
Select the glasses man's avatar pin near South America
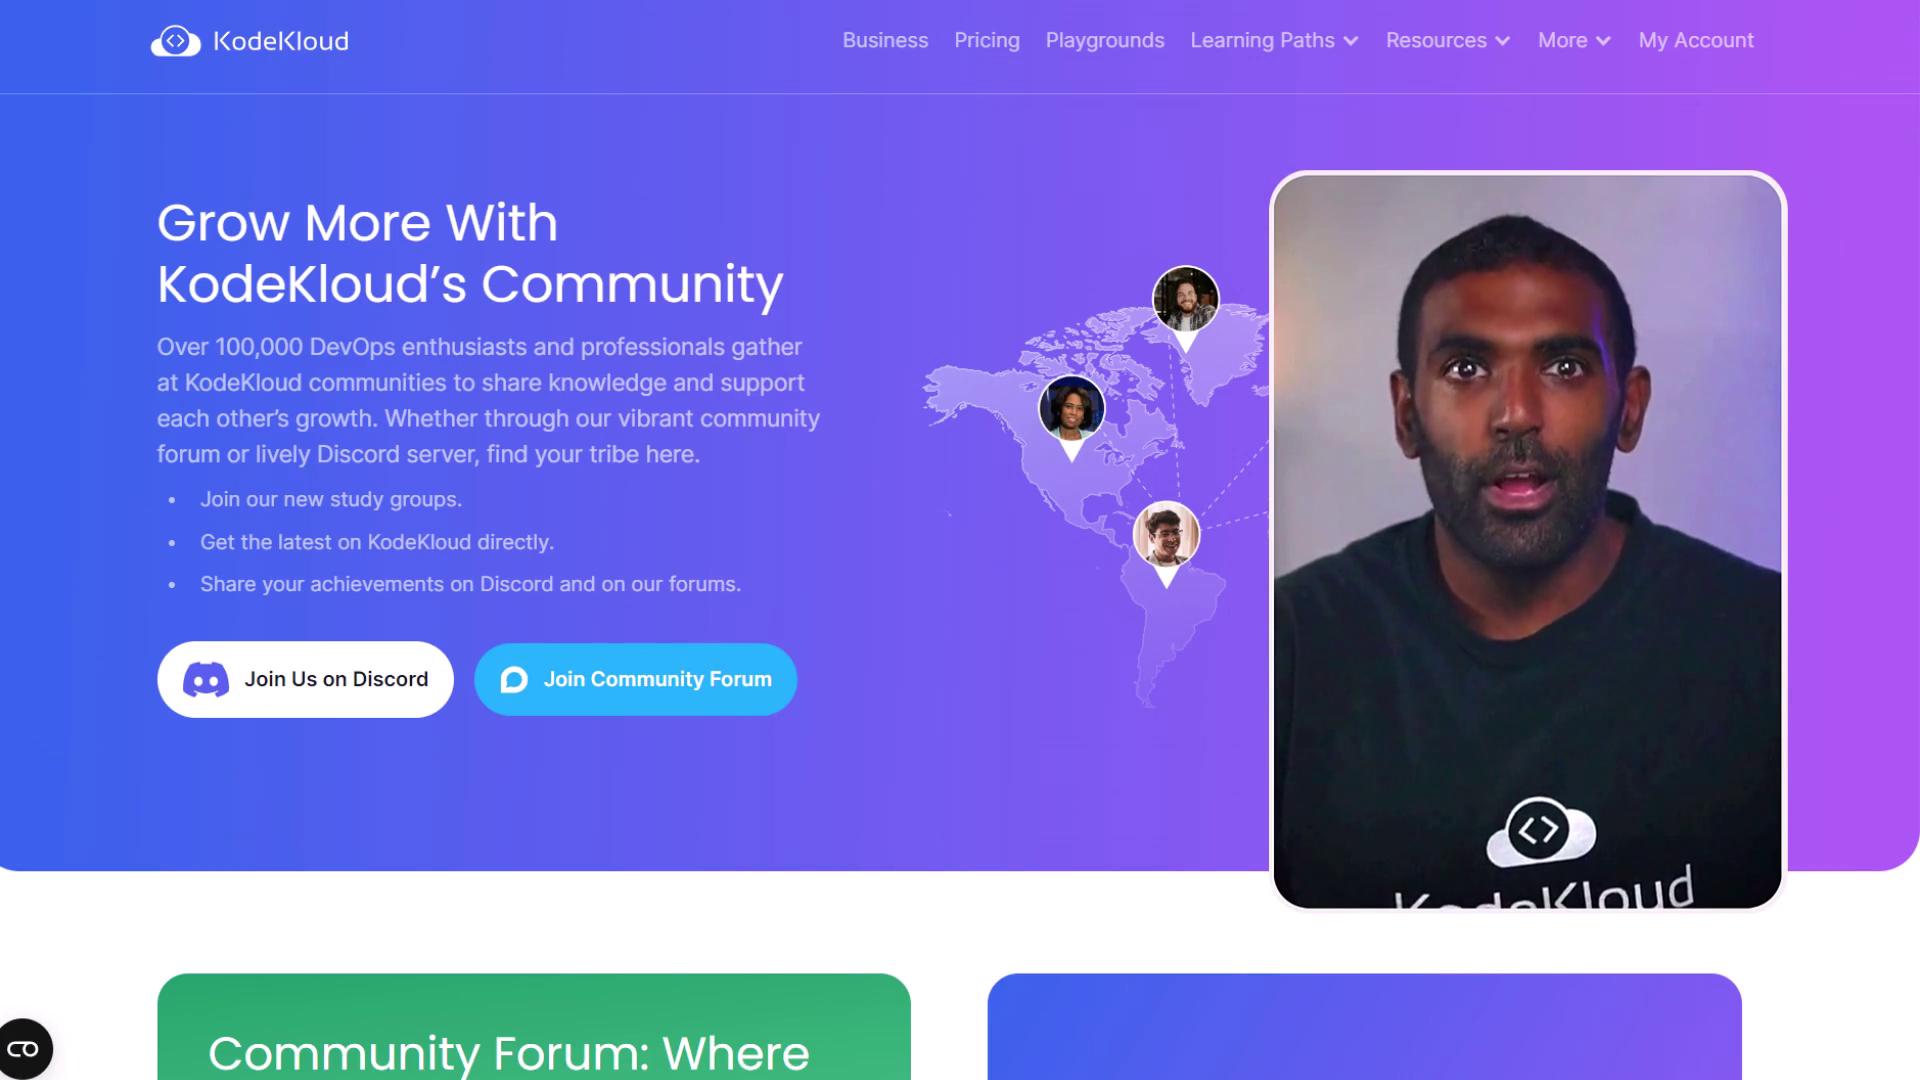1166,543
